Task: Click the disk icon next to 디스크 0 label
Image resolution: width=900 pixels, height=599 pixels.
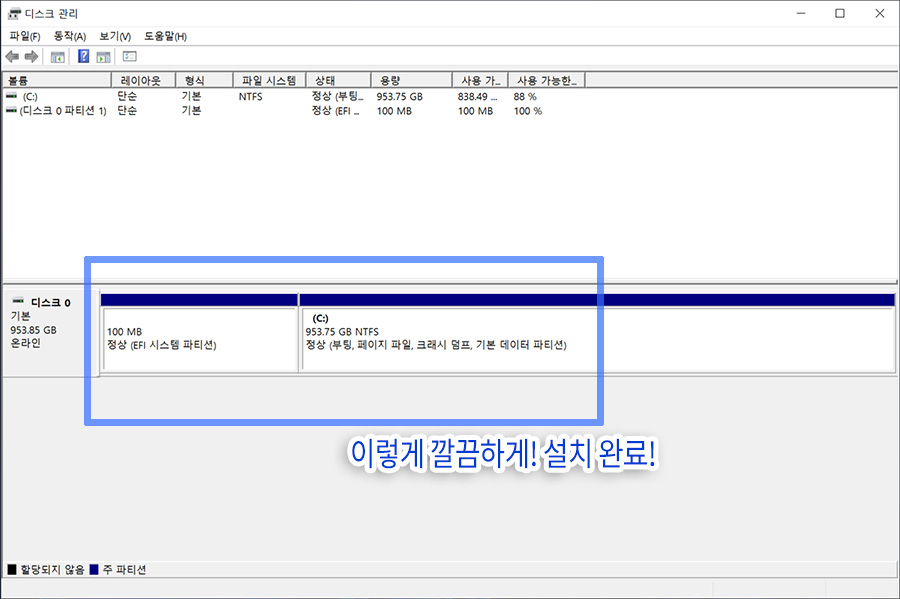Action: point(18,301)
